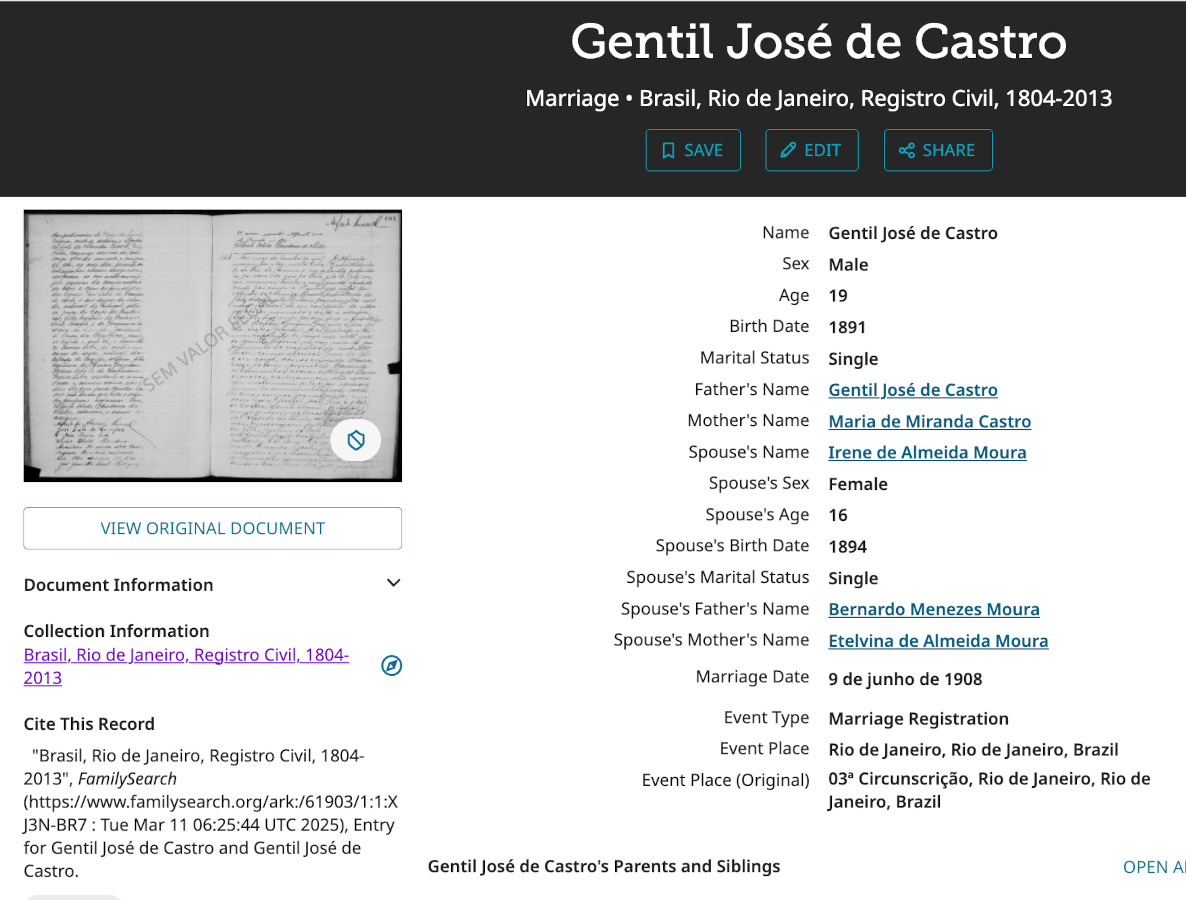Click the Cite This Record heading
The height and width of the screenshot is (900, 1186).
(x=89, y=724)
